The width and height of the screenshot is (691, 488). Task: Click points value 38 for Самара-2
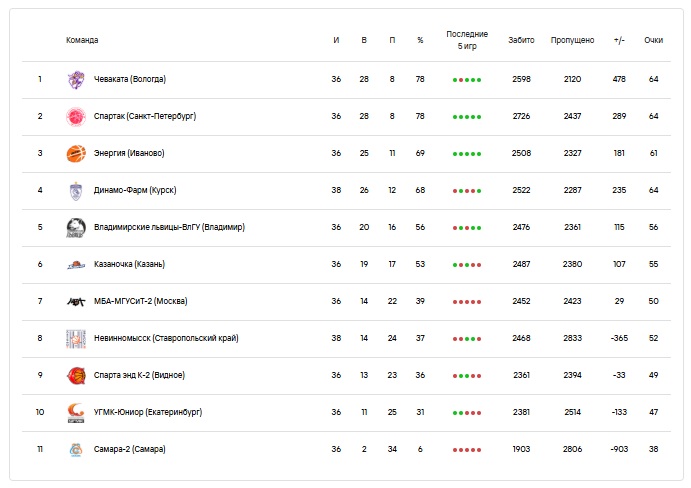click(654, 450)
